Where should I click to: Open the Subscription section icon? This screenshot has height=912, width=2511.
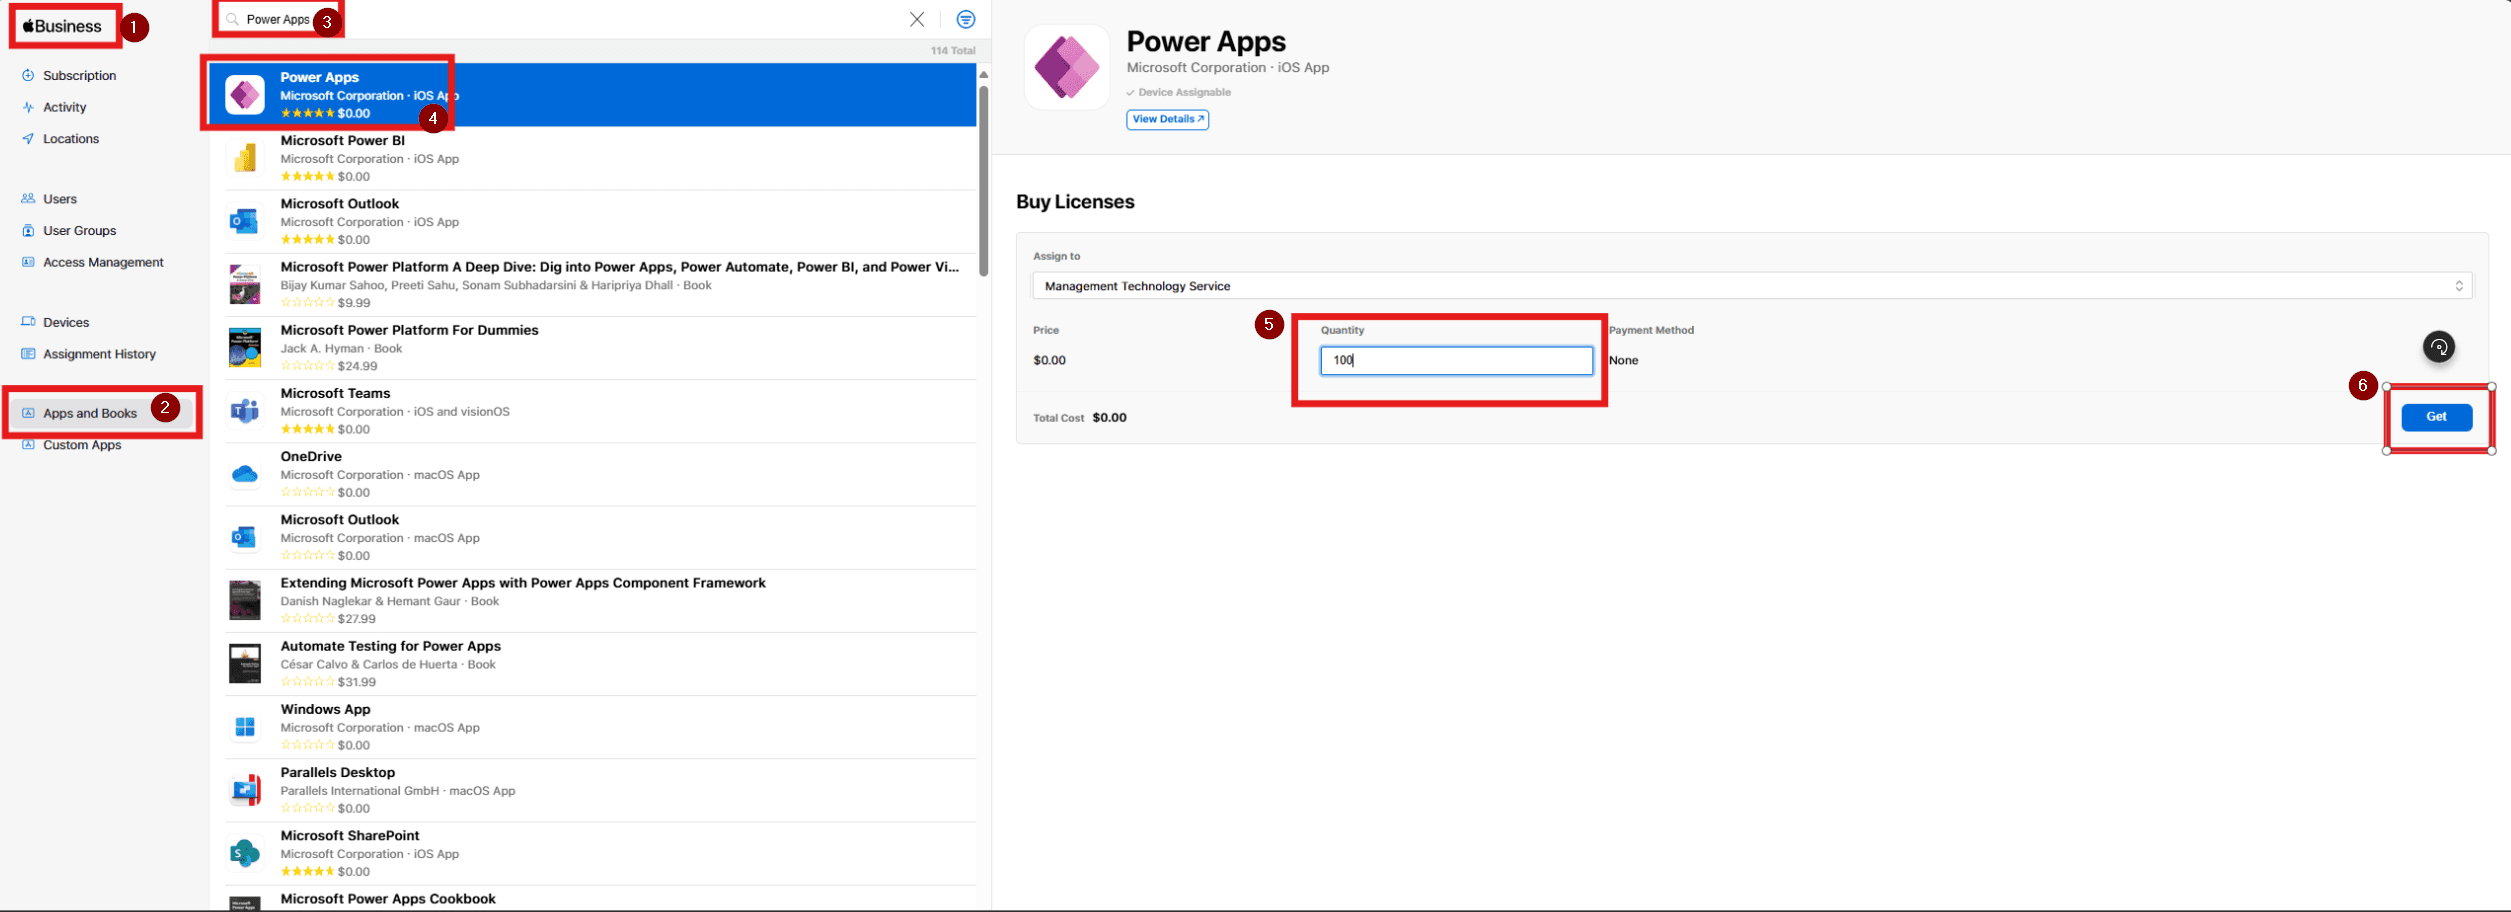[28, 75]
